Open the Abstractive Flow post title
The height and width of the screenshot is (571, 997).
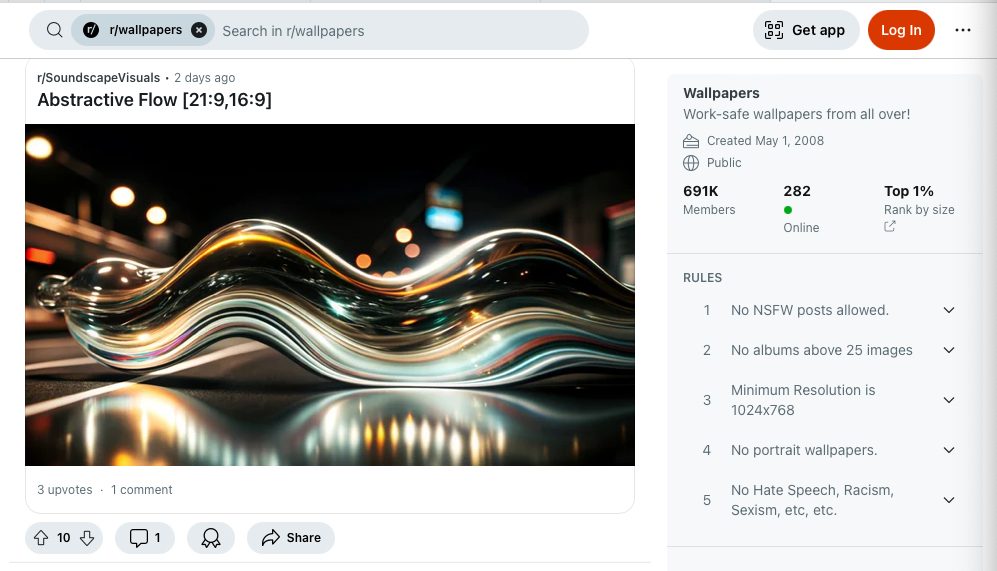(155, 100)
